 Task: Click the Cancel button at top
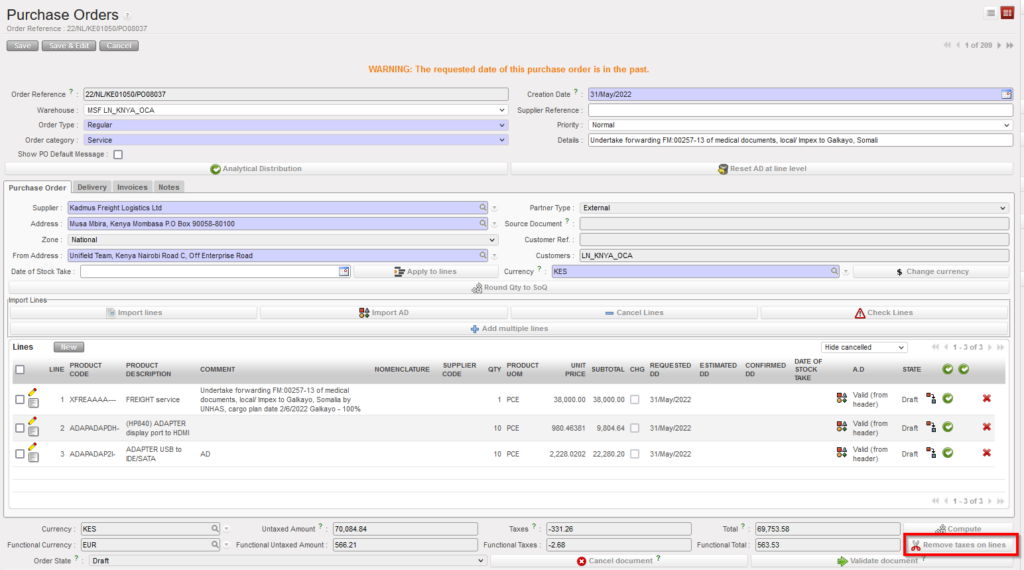[x=119, y=46]
